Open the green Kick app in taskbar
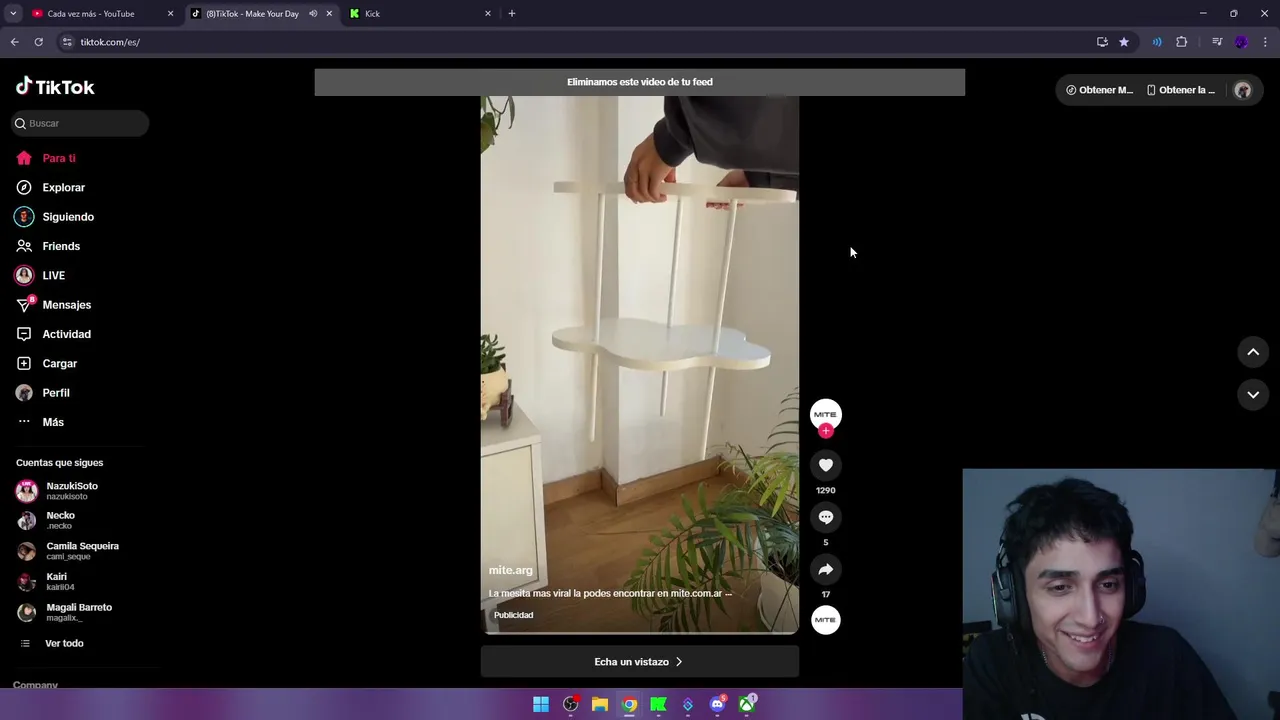This screenshot has height=720, width=1280. (x=659, y=704)
